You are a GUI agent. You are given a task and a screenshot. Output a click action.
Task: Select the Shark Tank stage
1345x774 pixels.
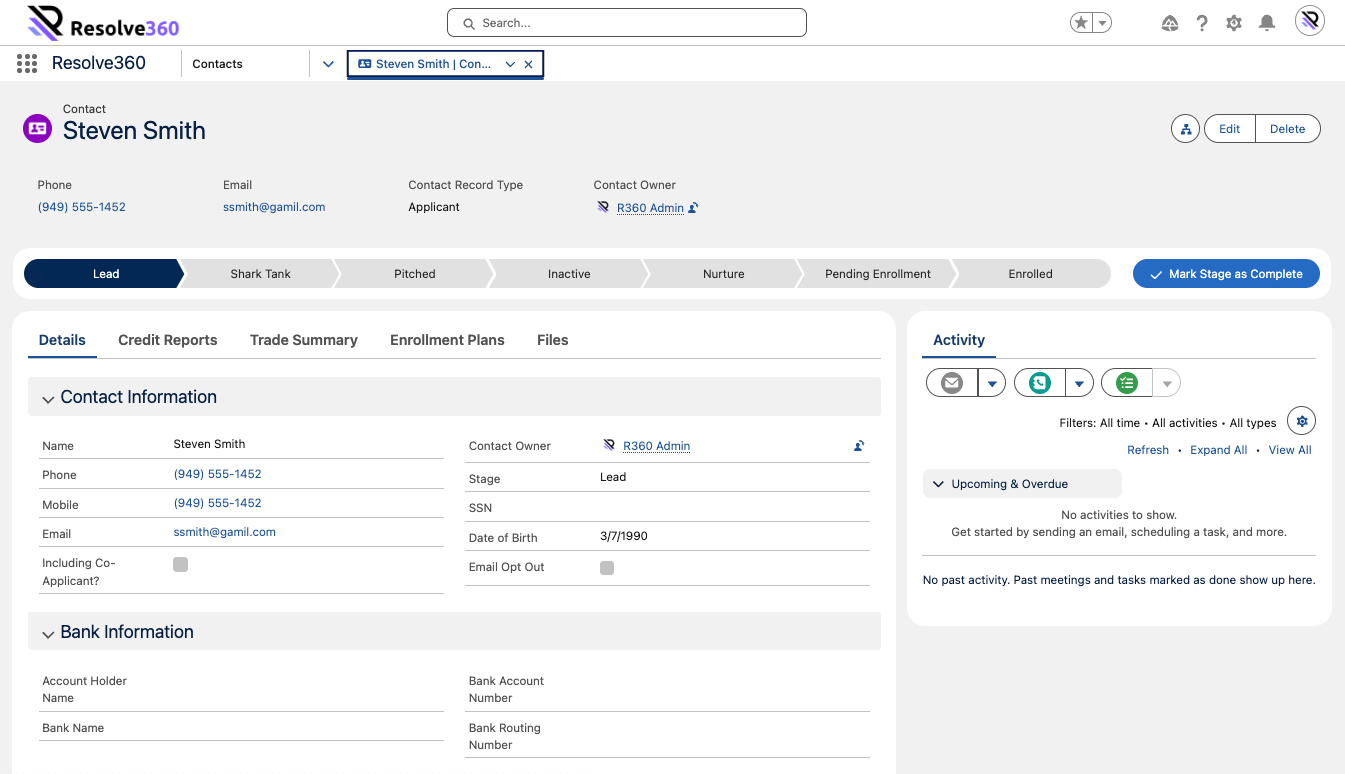[x=260, y=274]
